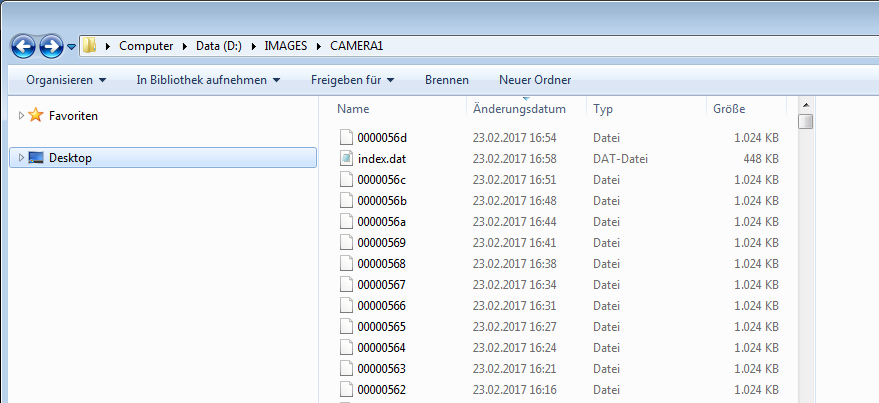Image resolution: width=879 pixels, height=403 pixels.
Task: Click date 23.02.2017 16:54
Action: (x=515, y=138)
